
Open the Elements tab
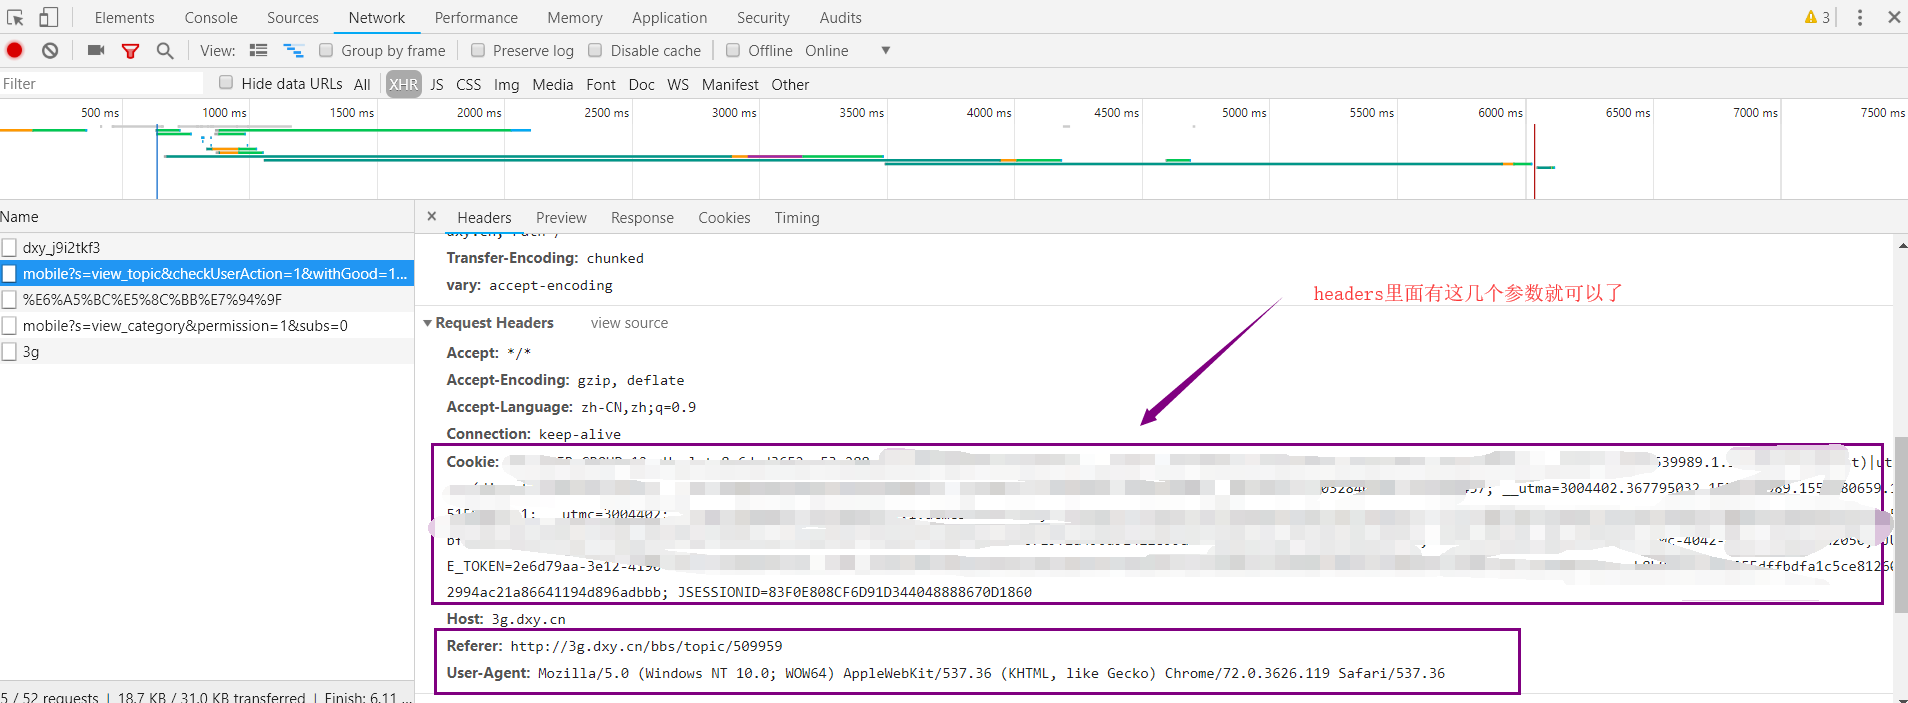click(124, 17)
